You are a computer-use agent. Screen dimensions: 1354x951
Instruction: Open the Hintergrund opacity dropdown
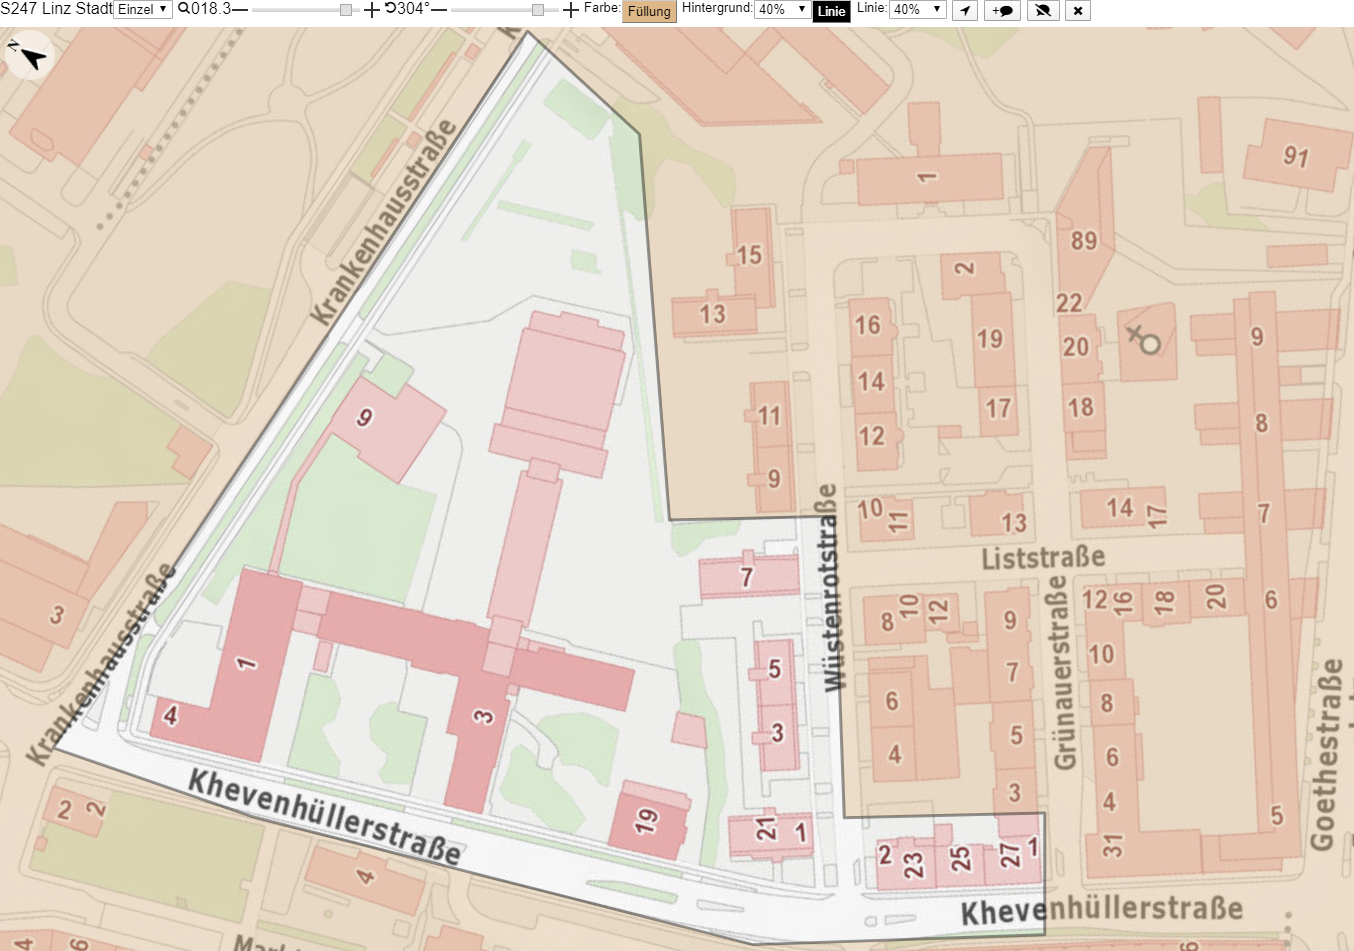(x=782, y=10)
